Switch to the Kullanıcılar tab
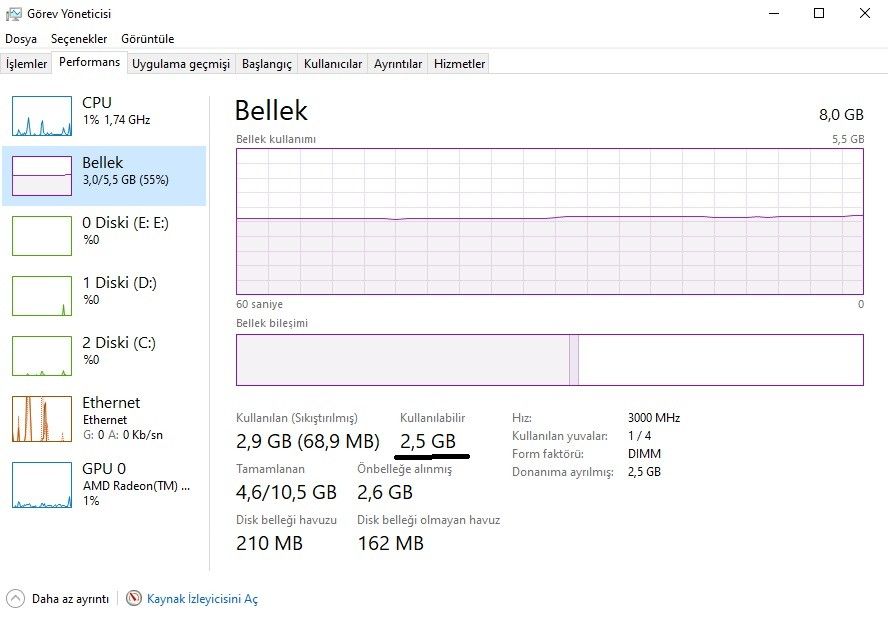This screenshot has height=622, width=888. [333, 64]
